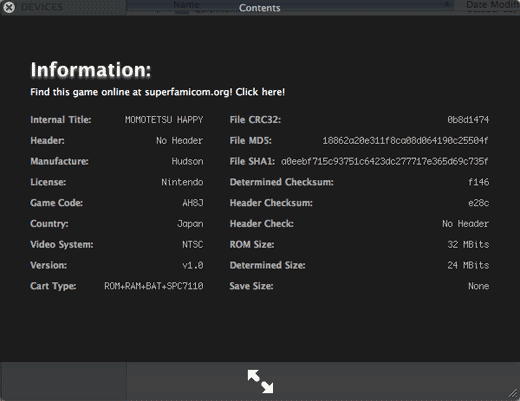The height and width of the screenshot is (401, 520).
Task: Select the v1.0 version value
Action: (193, 265)
